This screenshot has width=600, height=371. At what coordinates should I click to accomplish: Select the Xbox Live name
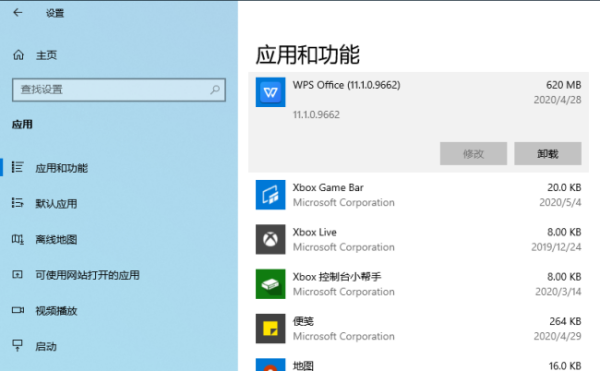(x=315, y=232)
